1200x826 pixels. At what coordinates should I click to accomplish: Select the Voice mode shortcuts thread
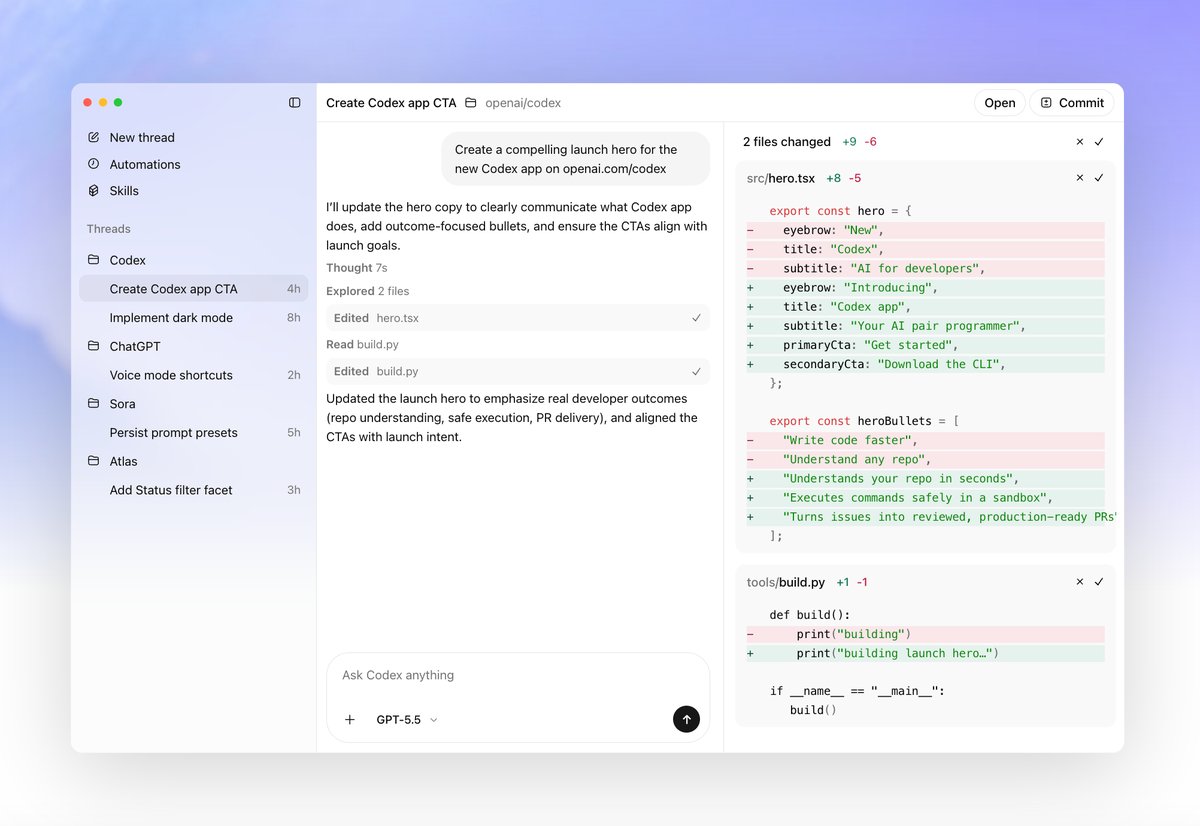coord(194,375)
